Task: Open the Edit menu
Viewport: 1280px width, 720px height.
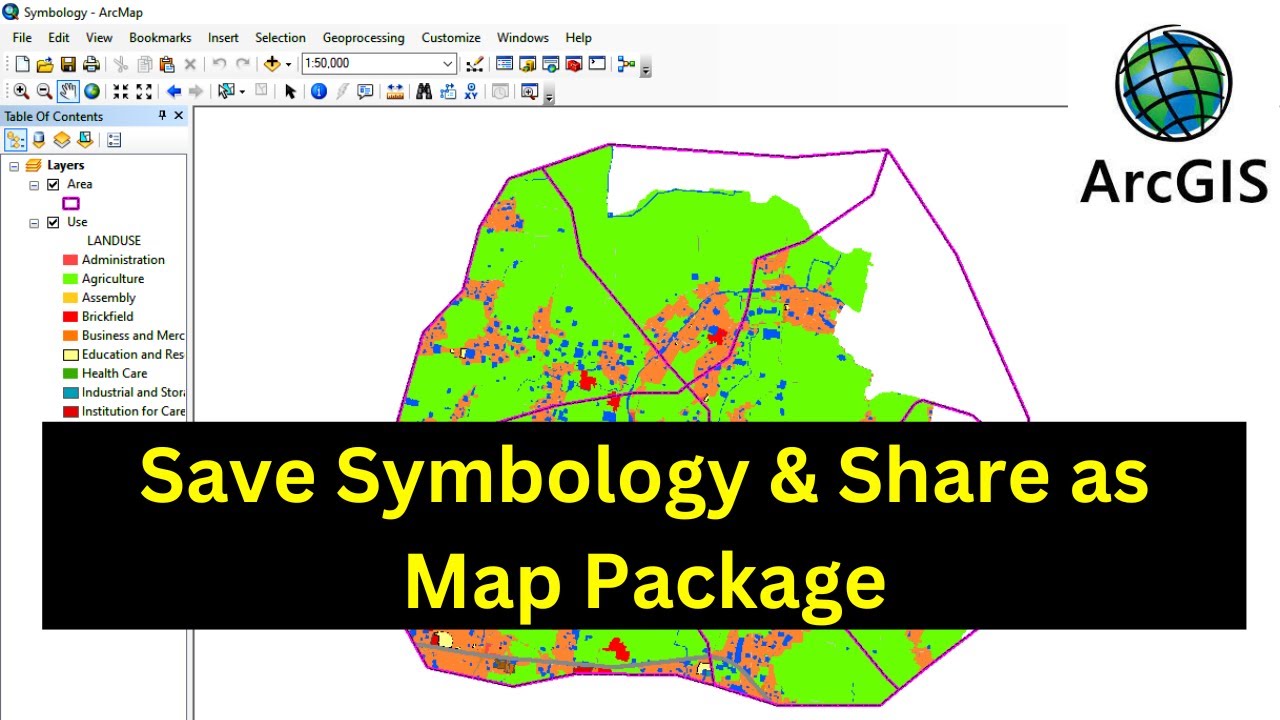Action: point(59,38)
